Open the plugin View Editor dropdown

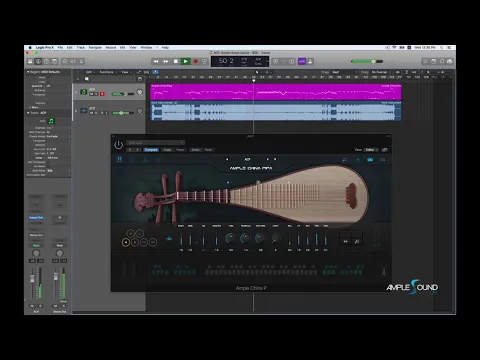pyautogui.click(x=371, y=150)
